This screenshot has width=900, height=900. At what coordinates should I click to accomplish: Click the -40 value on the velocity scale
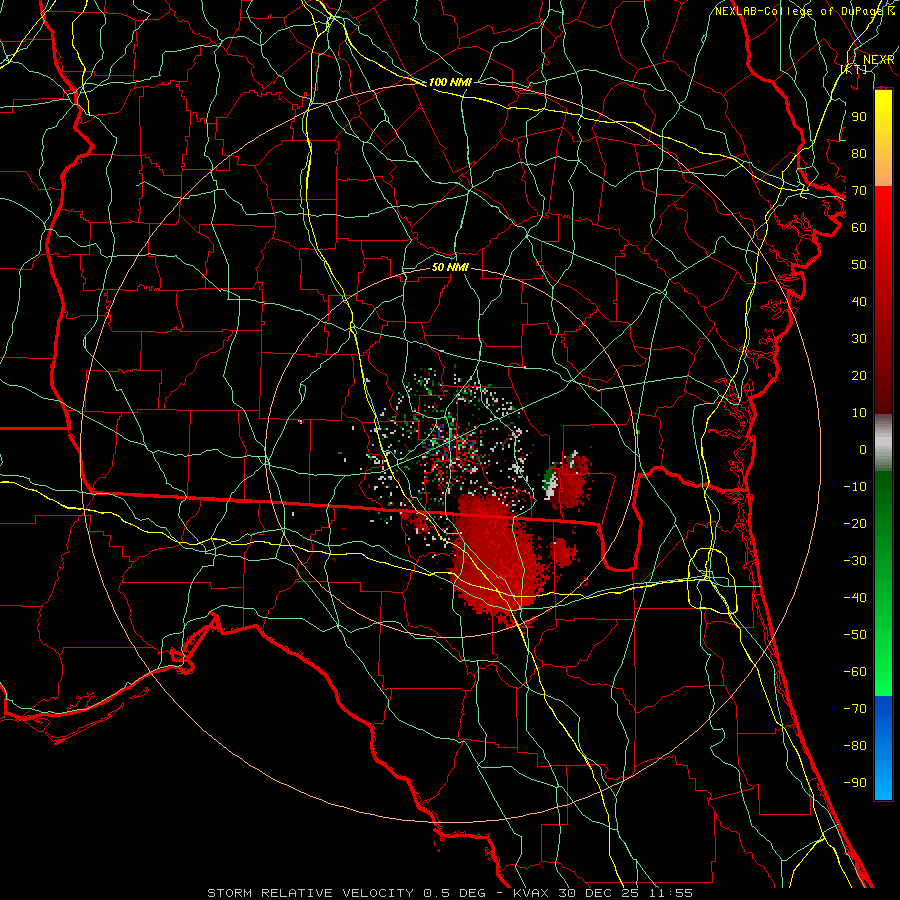[855, 598]
